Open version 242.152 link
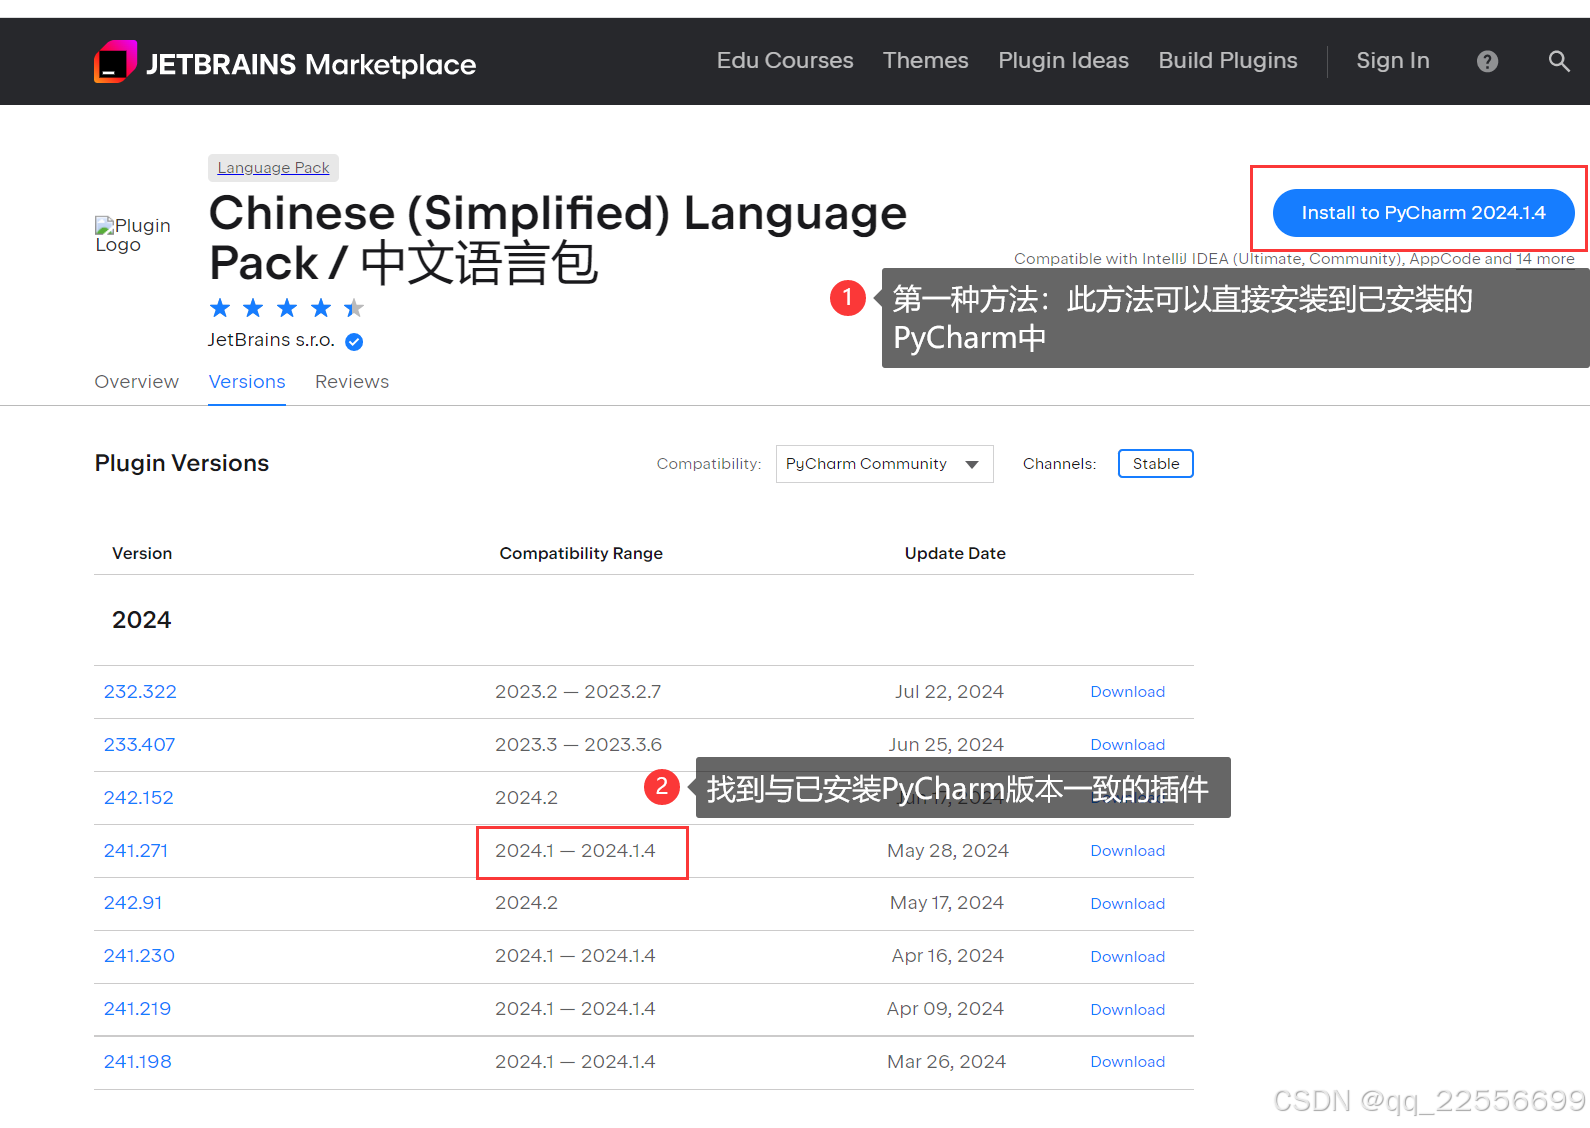 click(x=139, y=798)
